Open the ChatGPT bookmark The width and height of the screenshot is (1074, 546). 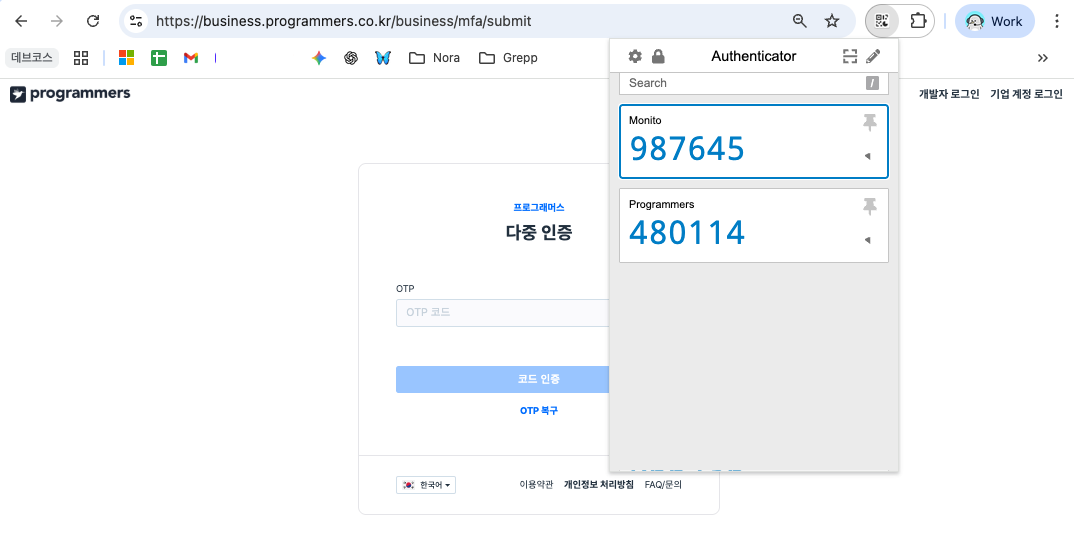pyautogui.click(x=351, y=58)
